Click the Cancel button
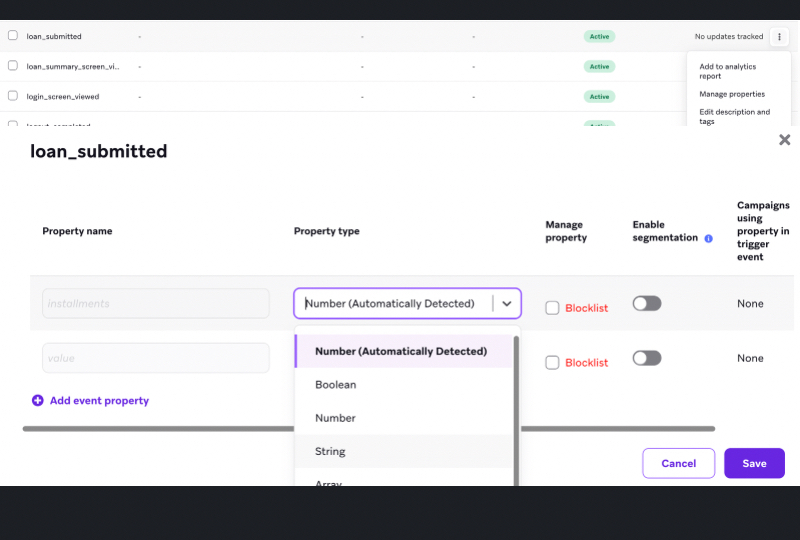The image size is (800, 540). [x=678, y=463]
